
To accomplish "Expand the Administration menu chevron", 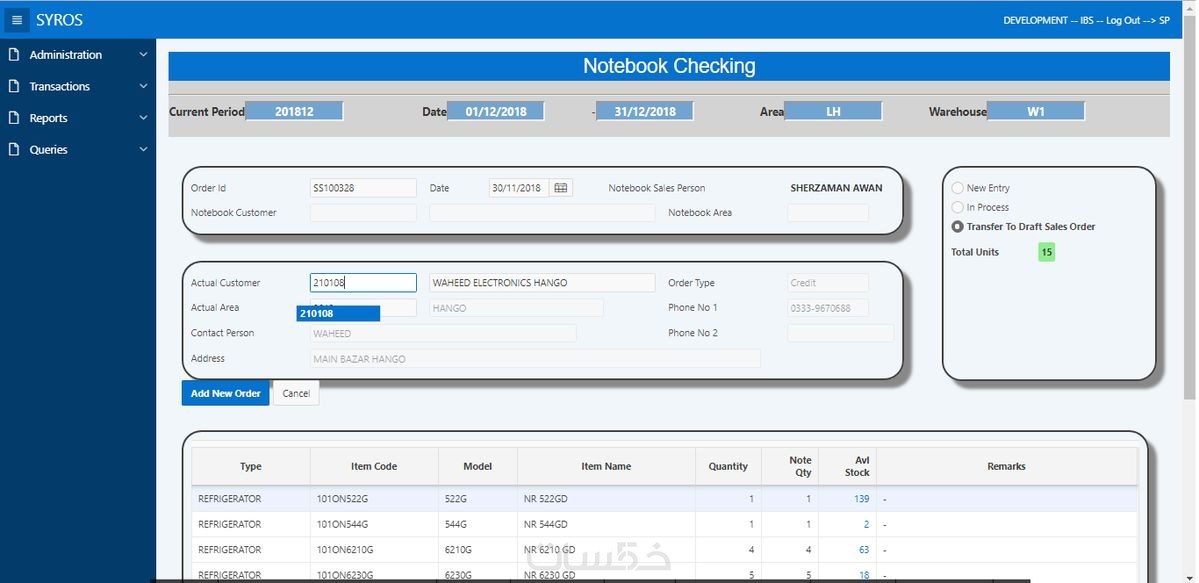I will (x=143, y=54).
